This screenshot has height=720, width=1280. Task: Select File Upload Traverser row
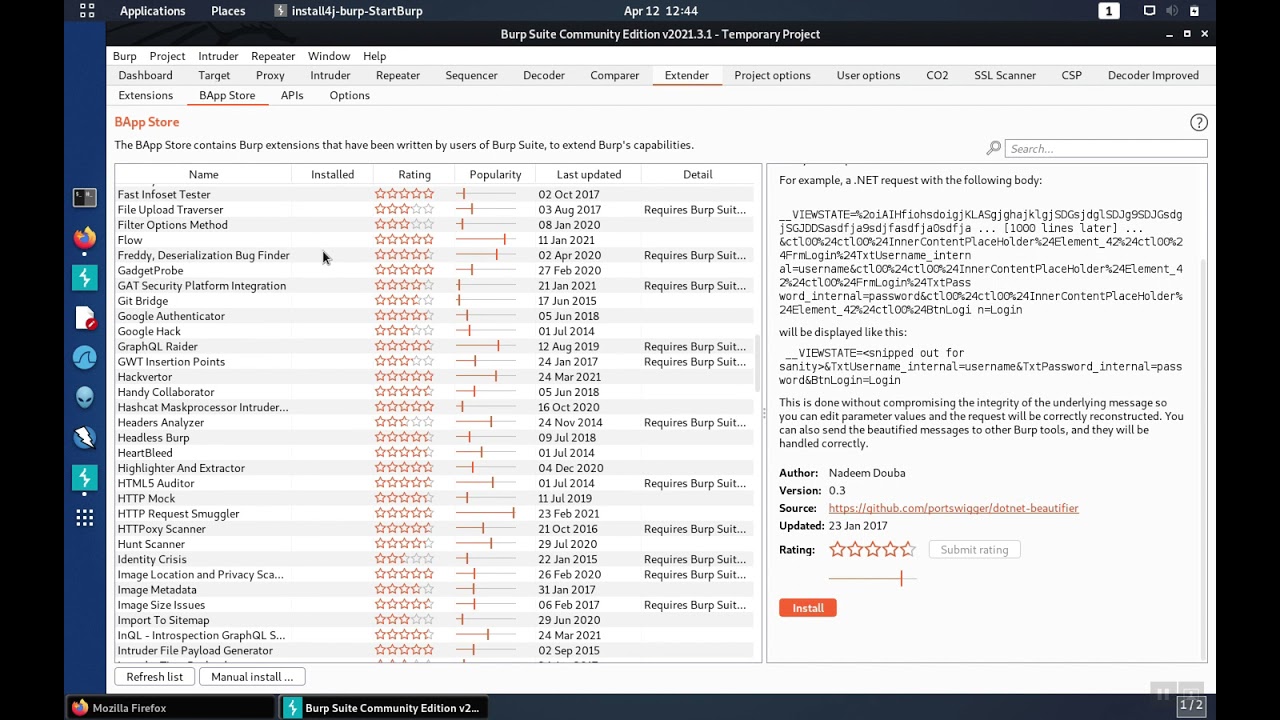[x=434, y=210]
